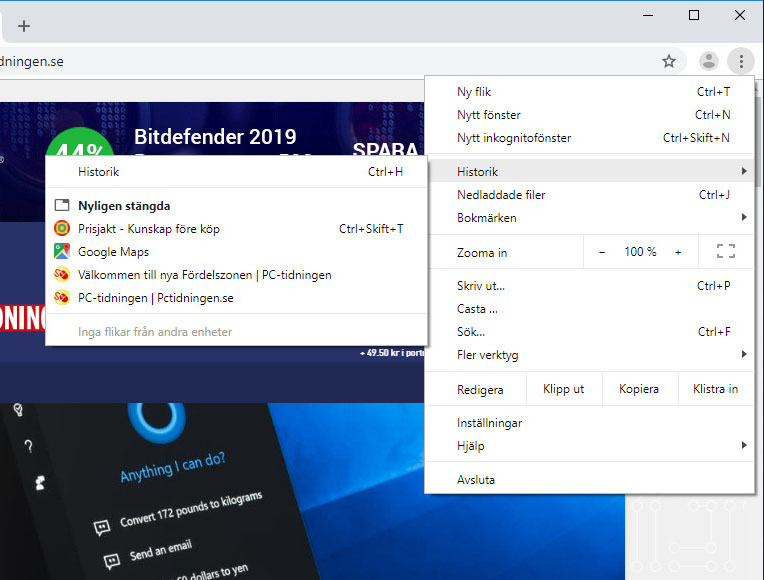Viewport: 764px width, 580px height.
Task: Expand the Historik submenu arrow
Action: [744, 171]
